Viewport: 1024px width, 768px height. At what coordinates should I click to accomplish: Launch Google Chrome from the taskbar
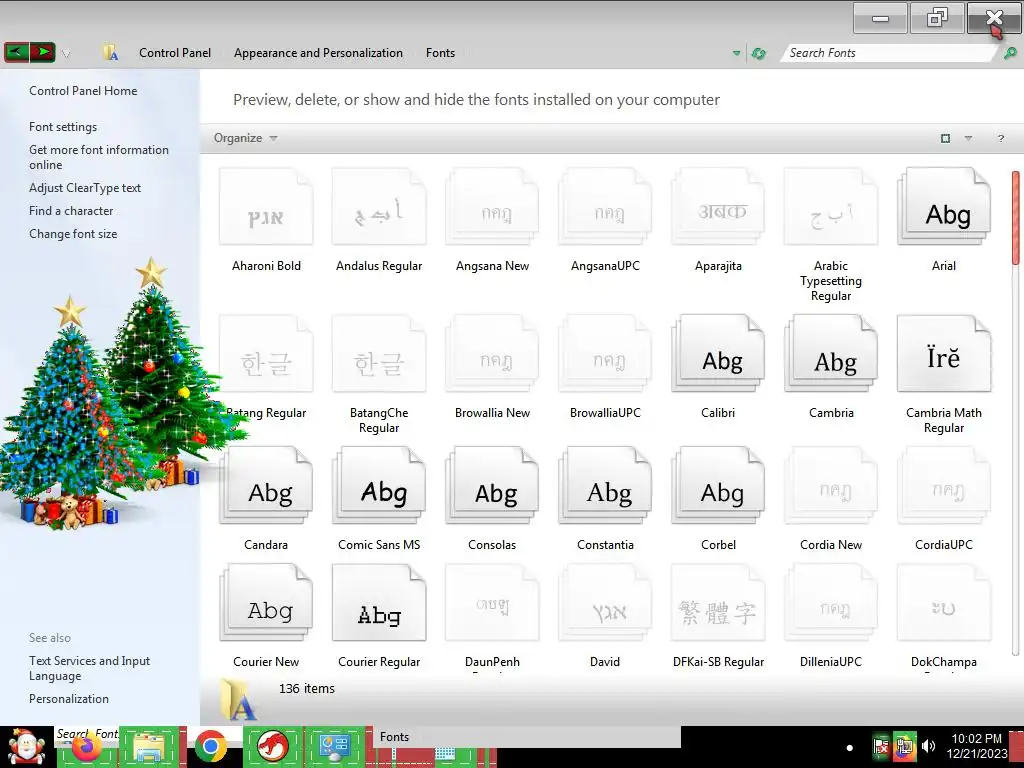(x=210, y=747)
